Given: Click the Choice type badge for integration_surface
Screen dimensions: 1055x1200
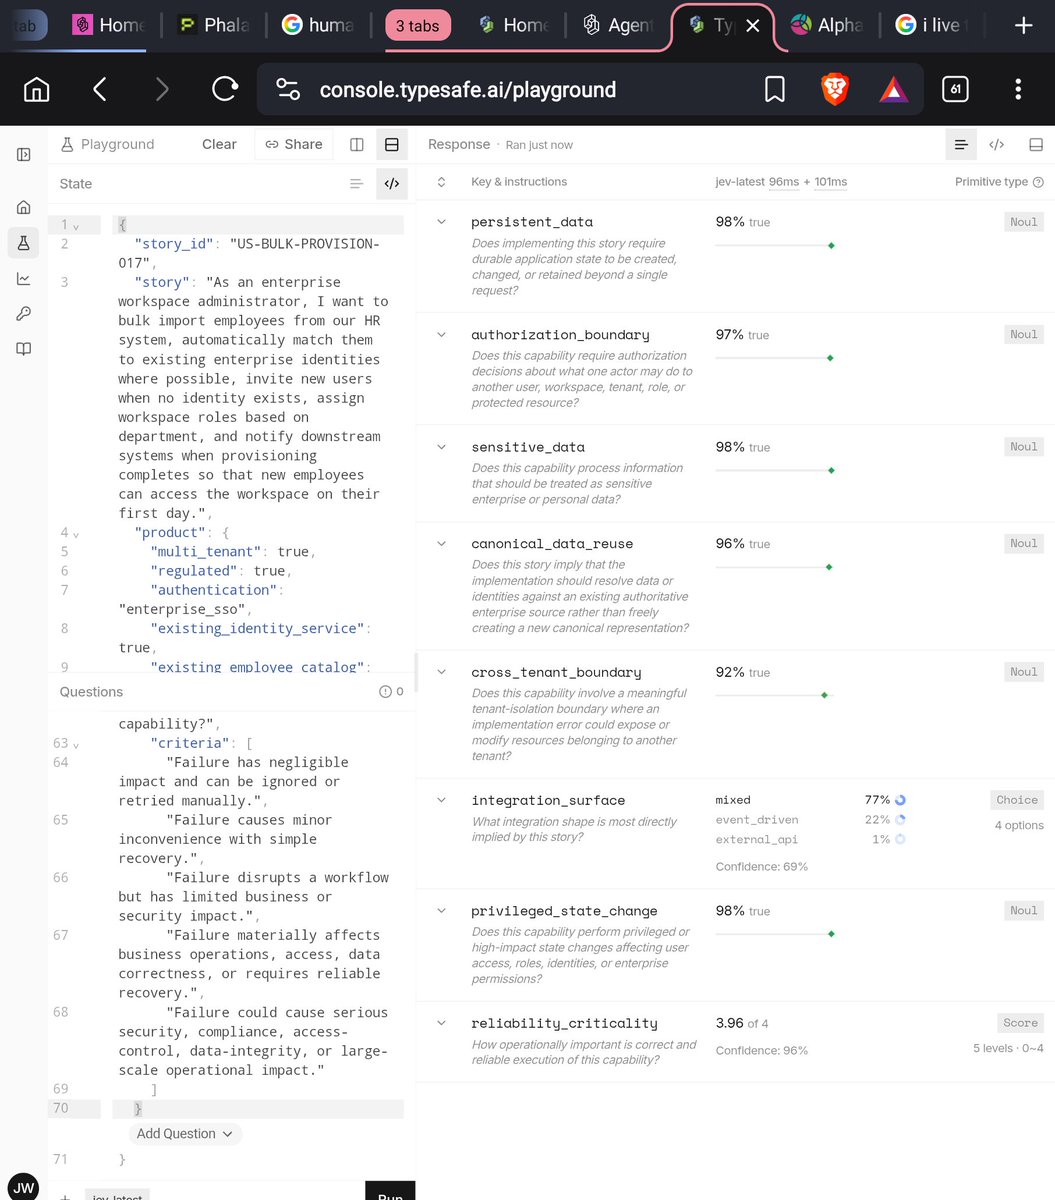Looking at the screenshot, I should 1017,800.
